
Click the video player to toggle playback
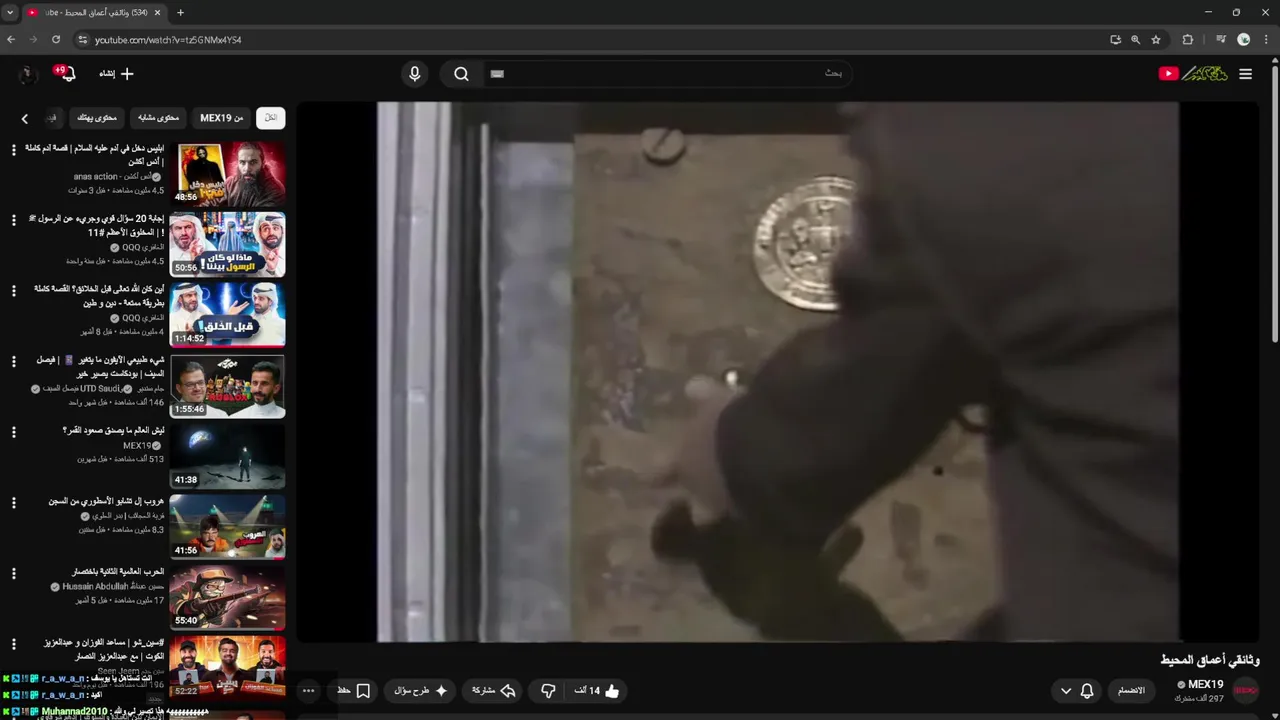[778, 372]
